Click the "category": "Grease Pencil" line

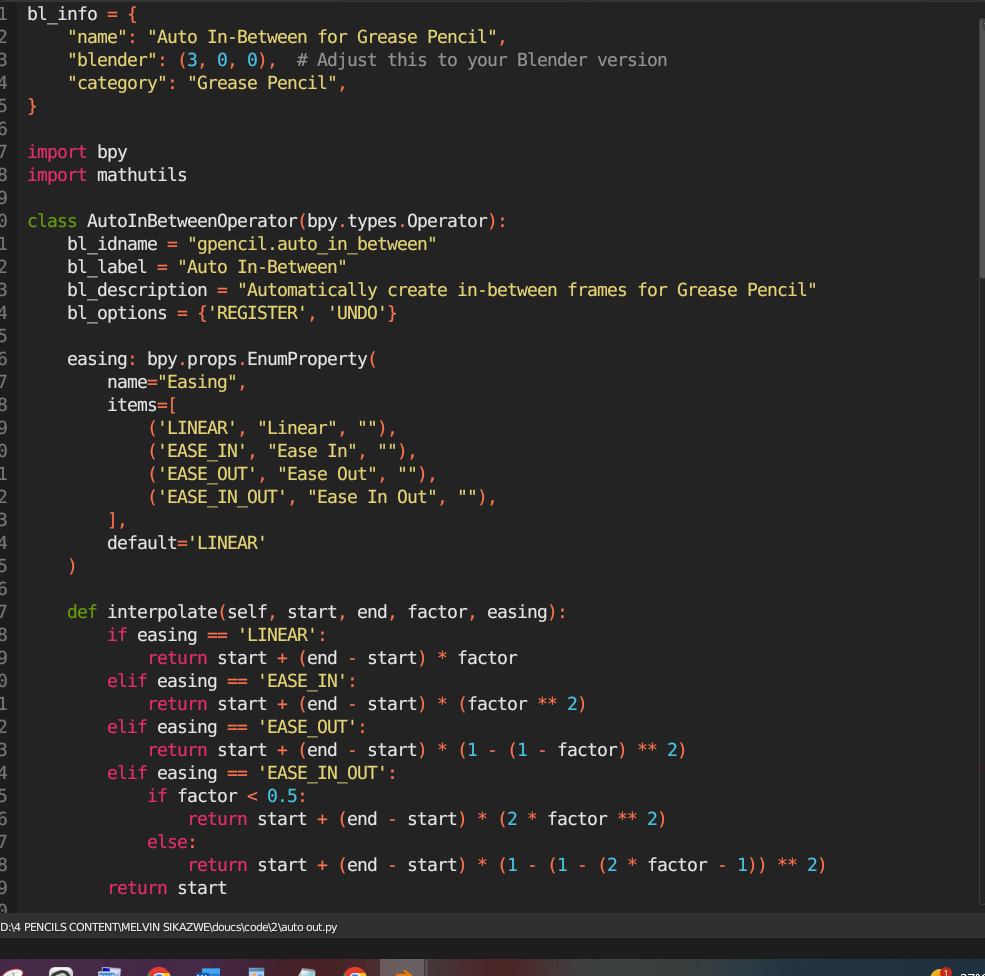[x=207, y=83]
